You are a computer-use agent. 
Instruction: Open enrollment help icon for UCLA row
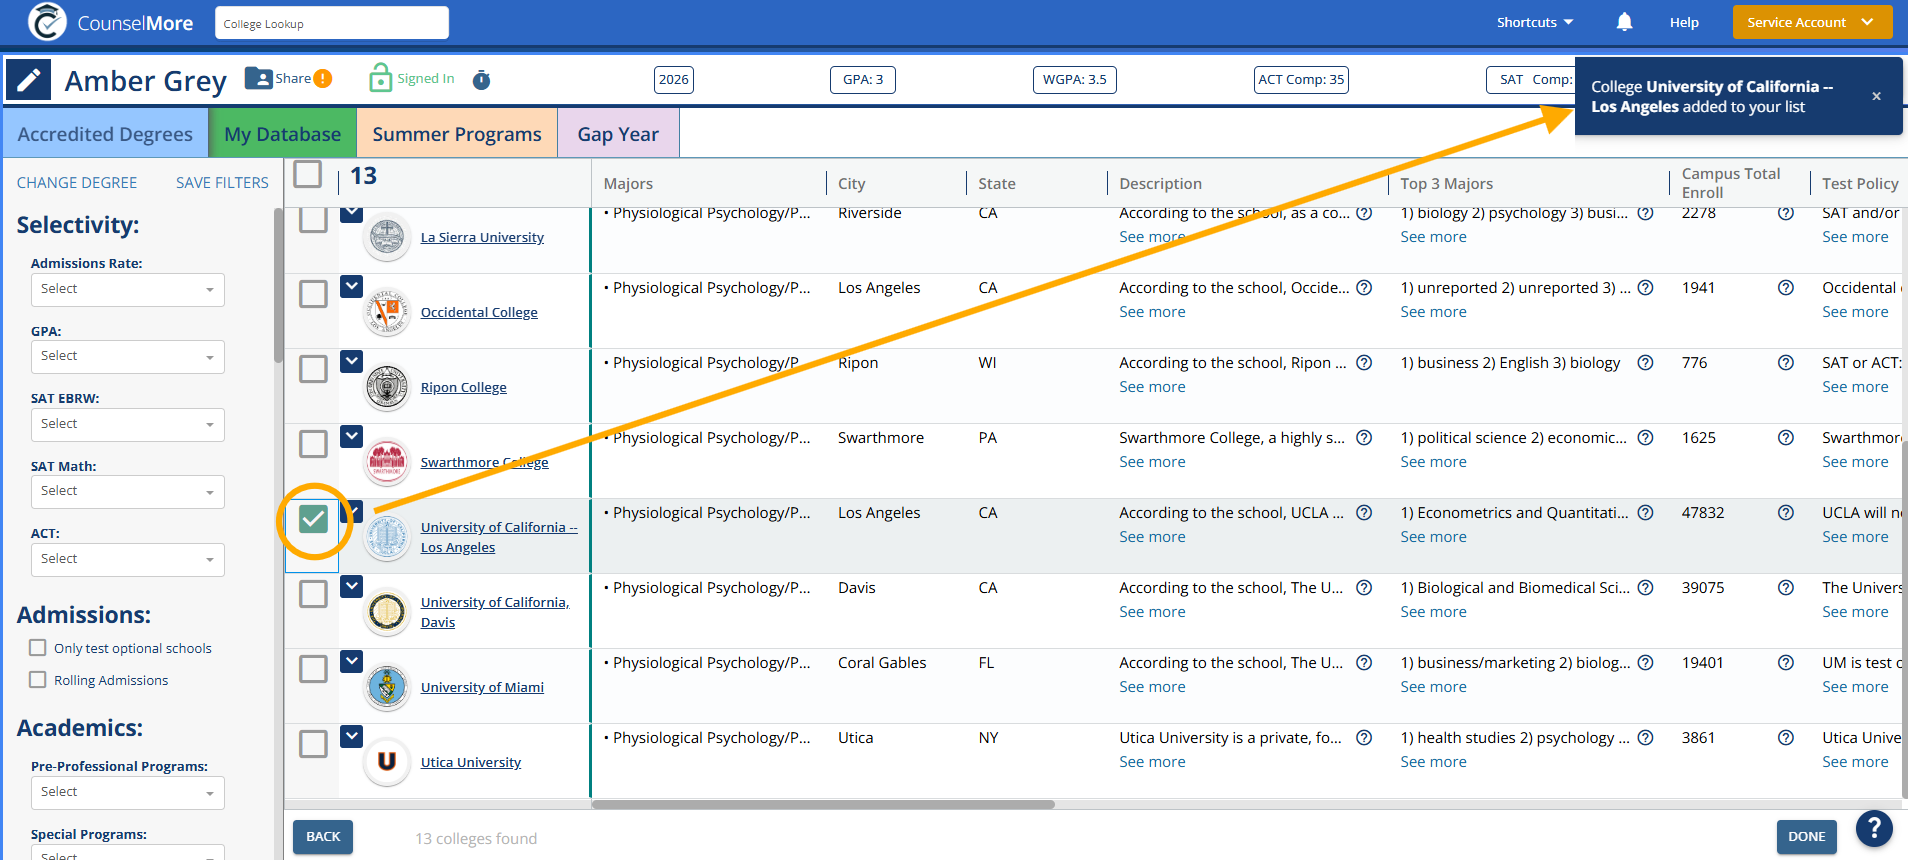[1785, 513]
